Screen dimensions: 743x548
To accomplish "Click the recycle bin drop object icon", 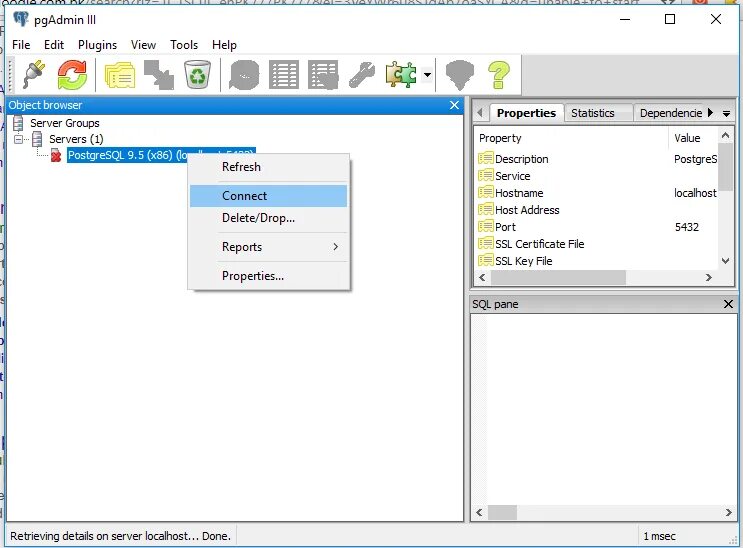I will (x=197, y=74).
